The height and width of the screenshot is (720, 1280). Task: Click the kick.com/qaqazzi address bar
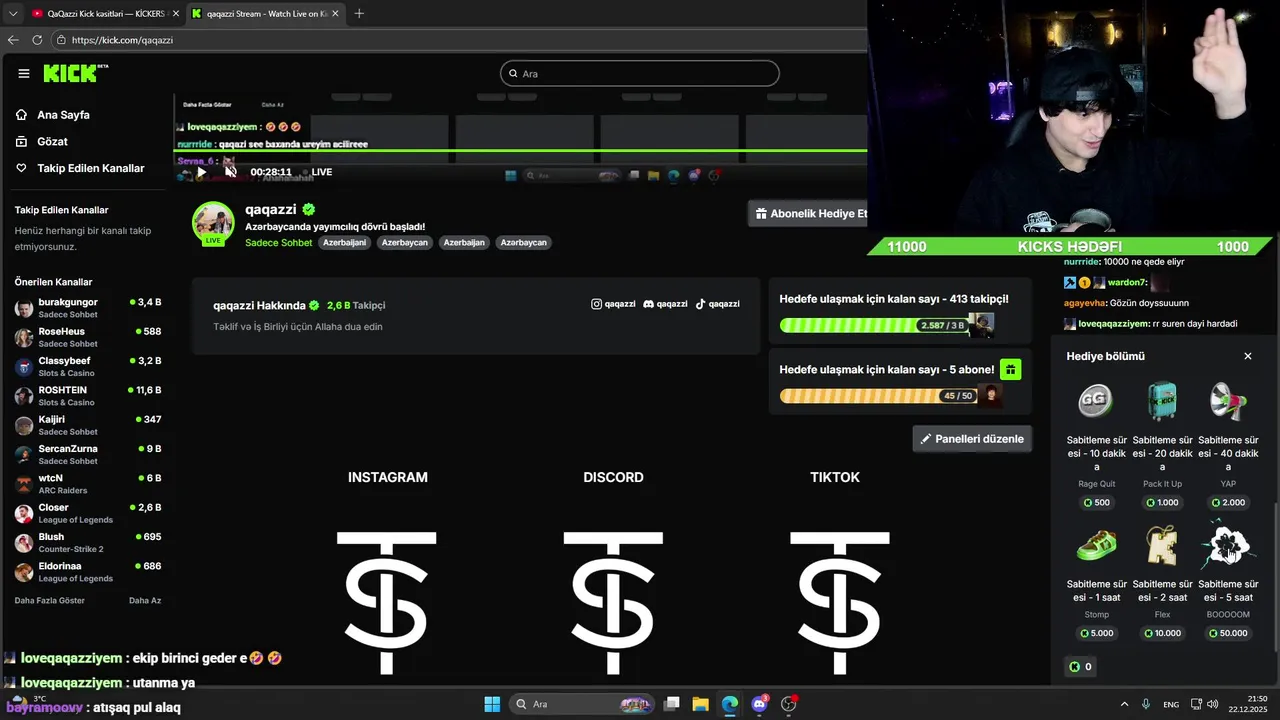[460, 40]
